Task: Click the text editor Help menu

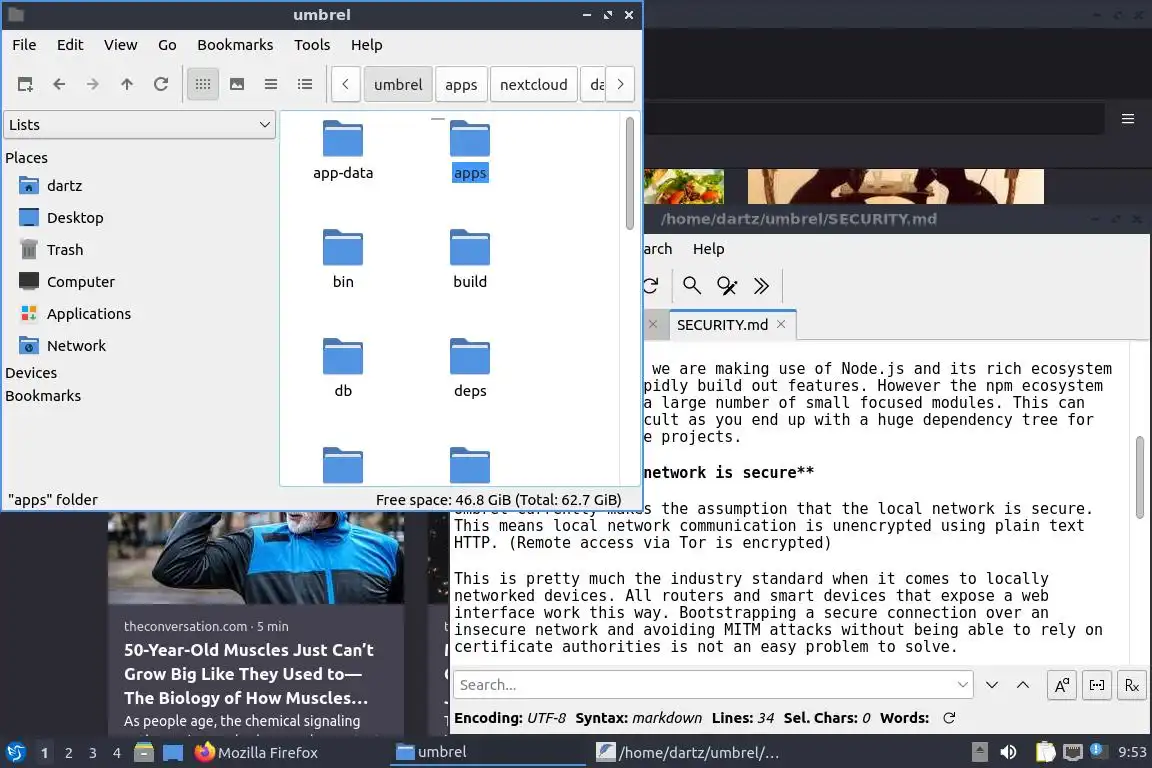Action: [708, 249]
